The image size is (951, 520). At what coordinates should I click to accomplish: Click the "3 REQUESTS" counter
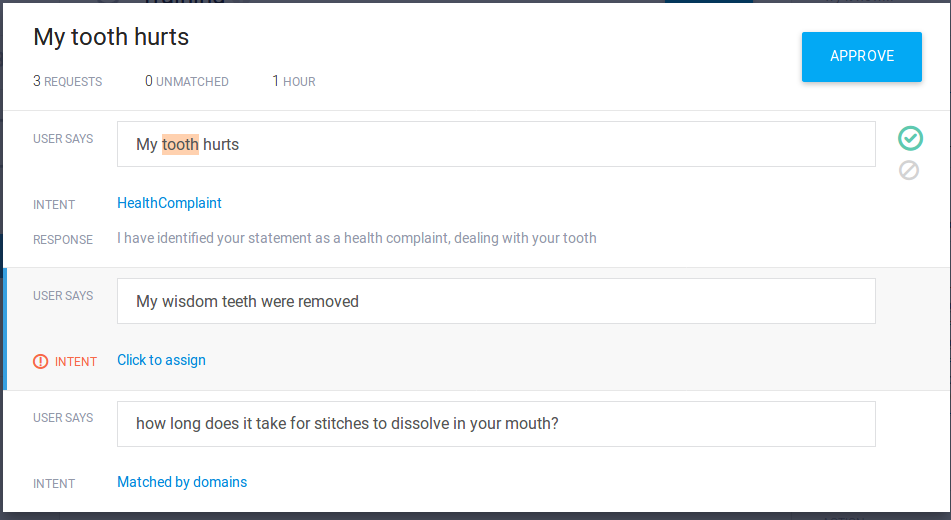[68, 81]
